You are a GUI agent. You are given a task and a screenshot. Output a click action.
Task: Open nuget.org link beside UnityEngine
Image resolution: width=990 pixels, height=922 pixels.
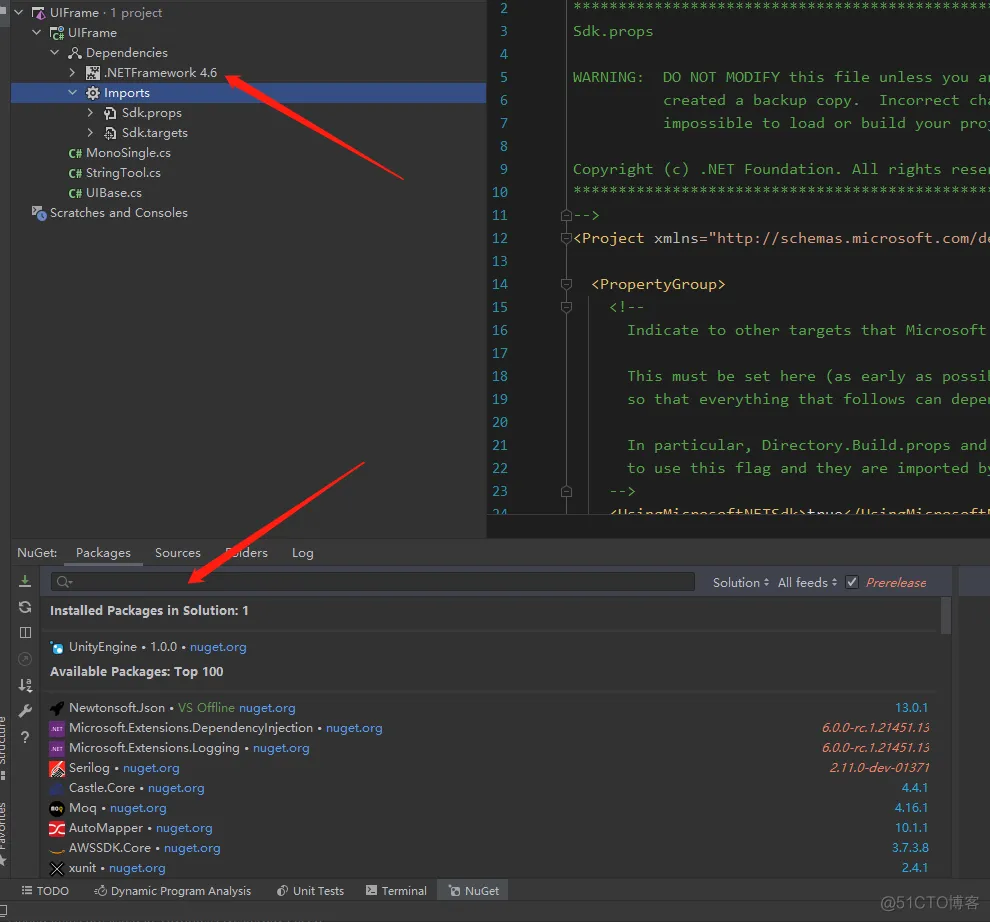click(218, 647)
